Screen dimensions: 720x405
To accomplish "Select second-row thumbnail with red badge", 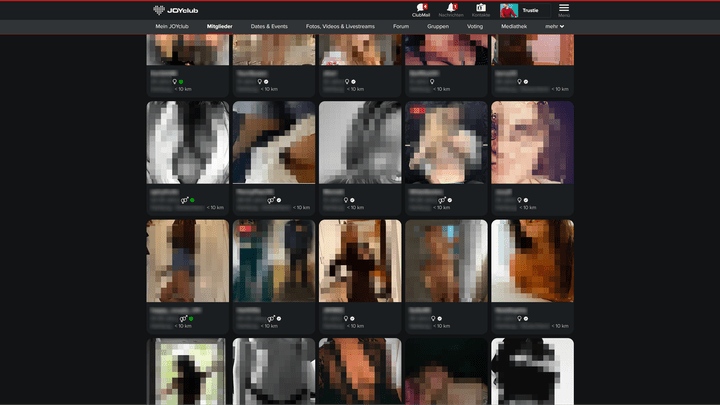I will [x=446, y=143].
